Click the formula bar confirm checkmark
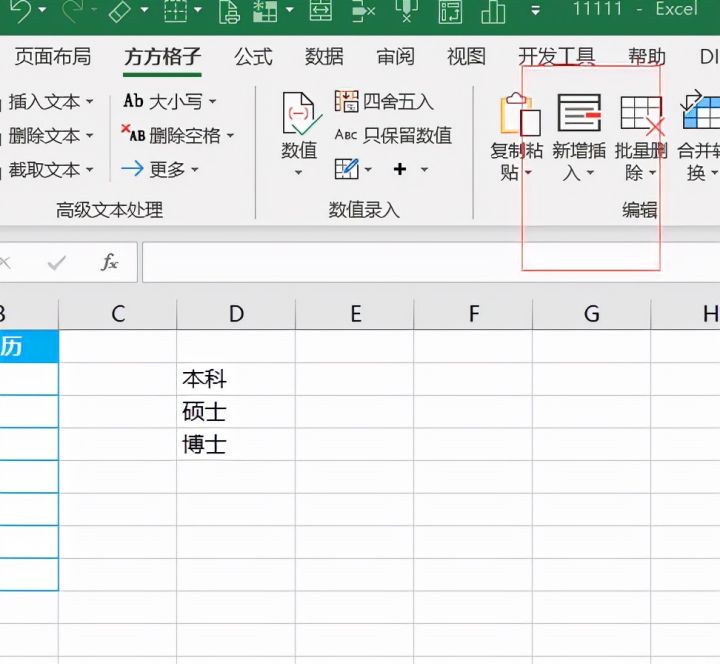The height and width of the screenshot is (664, 720). pos(56,263)
